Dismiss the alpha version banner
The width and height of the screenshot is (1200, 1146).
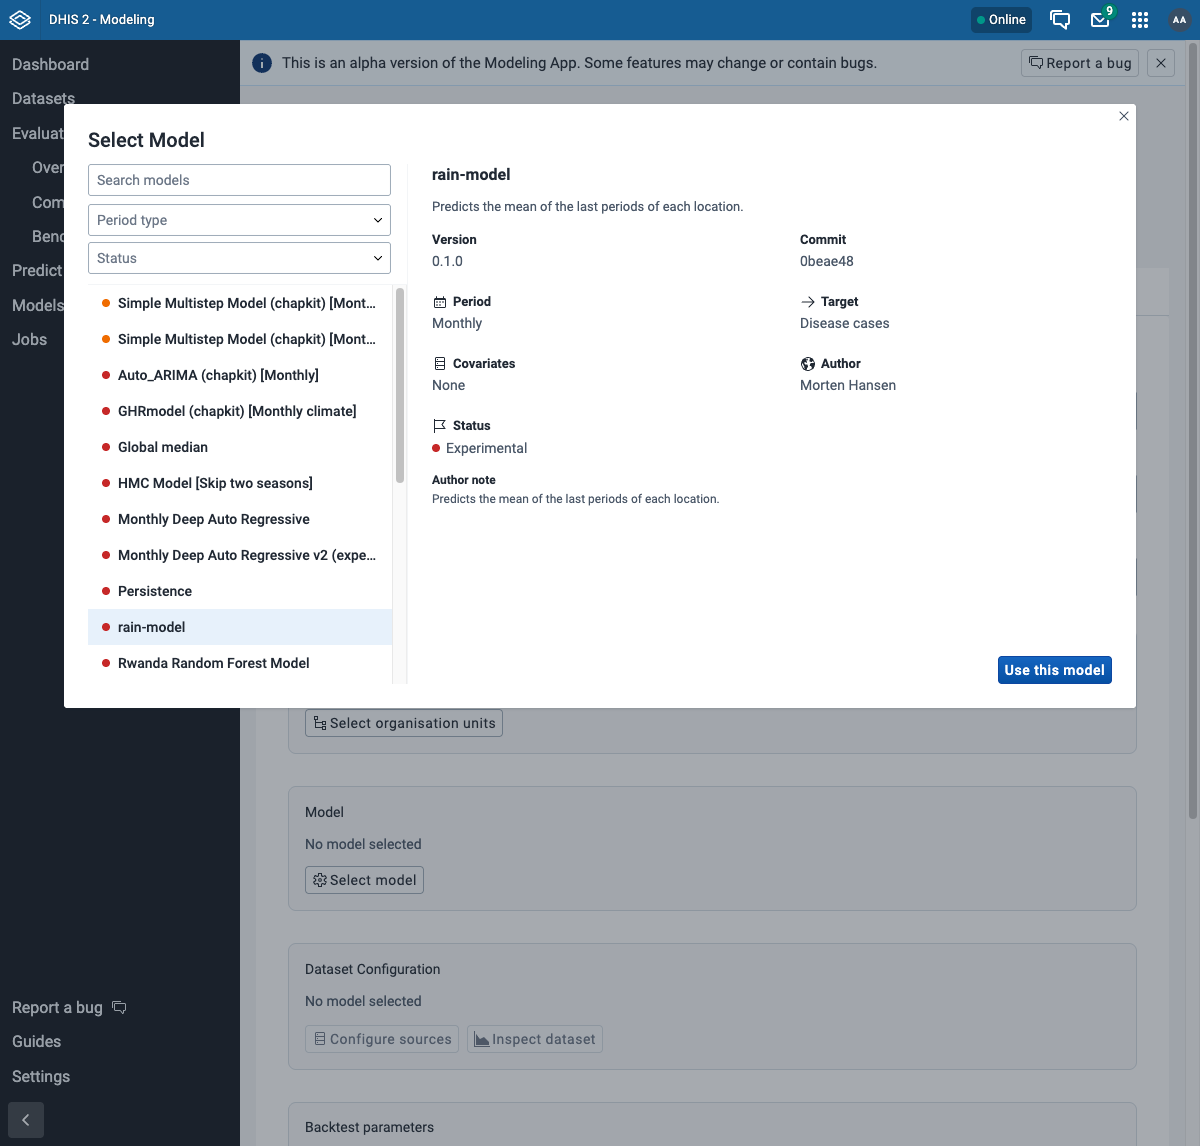pos(1161,63)
